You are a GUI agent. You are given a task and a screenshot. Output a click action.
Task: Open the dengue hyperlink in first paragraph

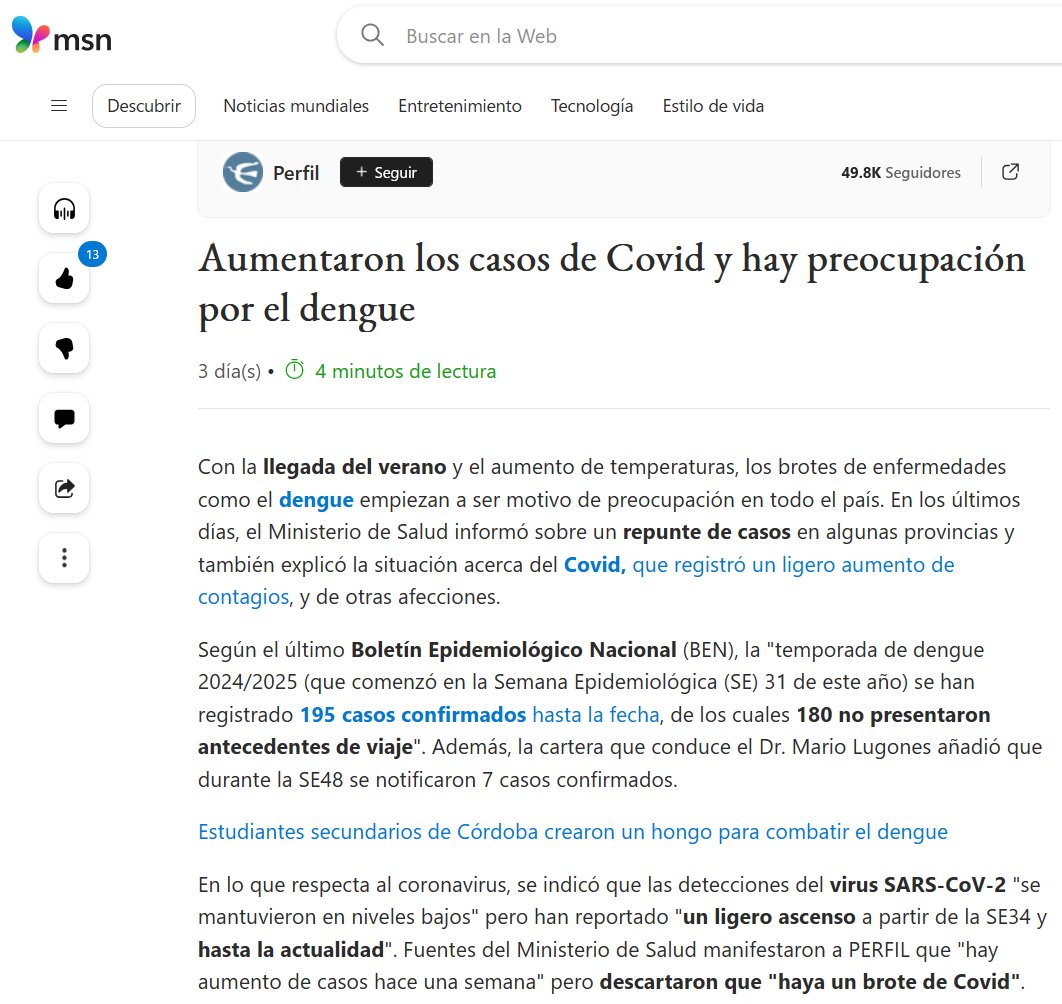click(316, 500)
